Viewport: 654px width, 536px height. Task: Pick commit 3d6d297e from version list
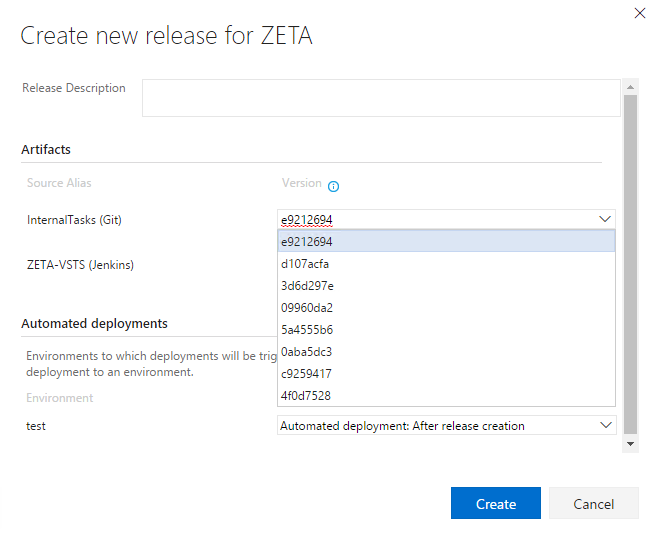[x=445, y=286]
